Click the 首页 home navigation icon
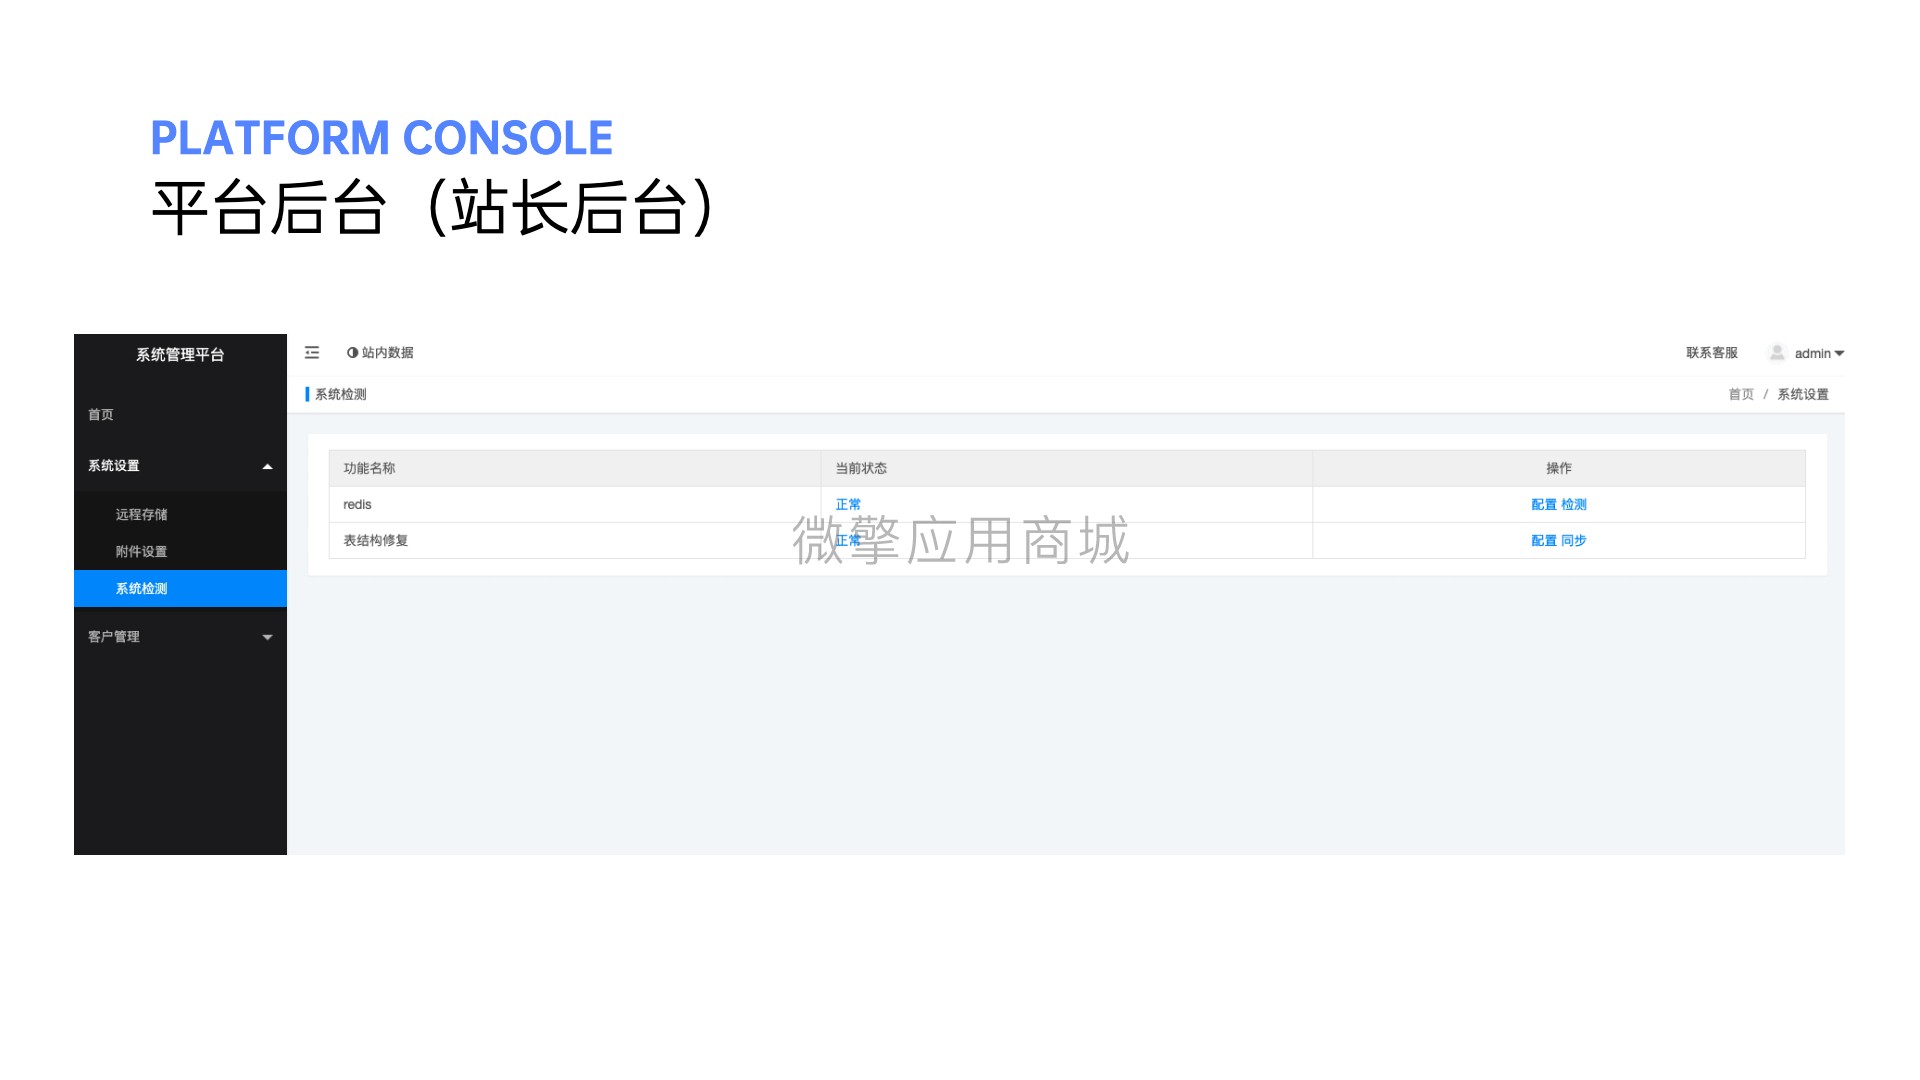Viewport: 1920px width, 1080px height. click(102, 415)
